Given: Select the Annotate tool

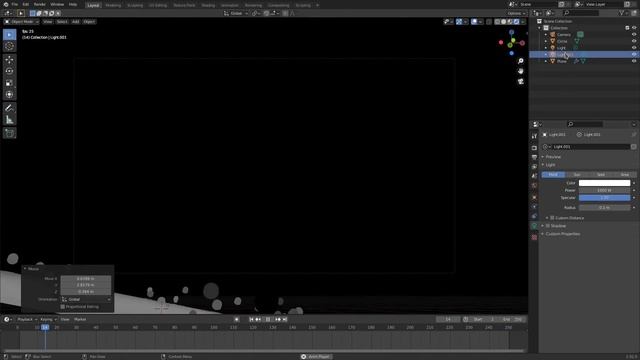Looking at the screenshot, I should point(9,108).
